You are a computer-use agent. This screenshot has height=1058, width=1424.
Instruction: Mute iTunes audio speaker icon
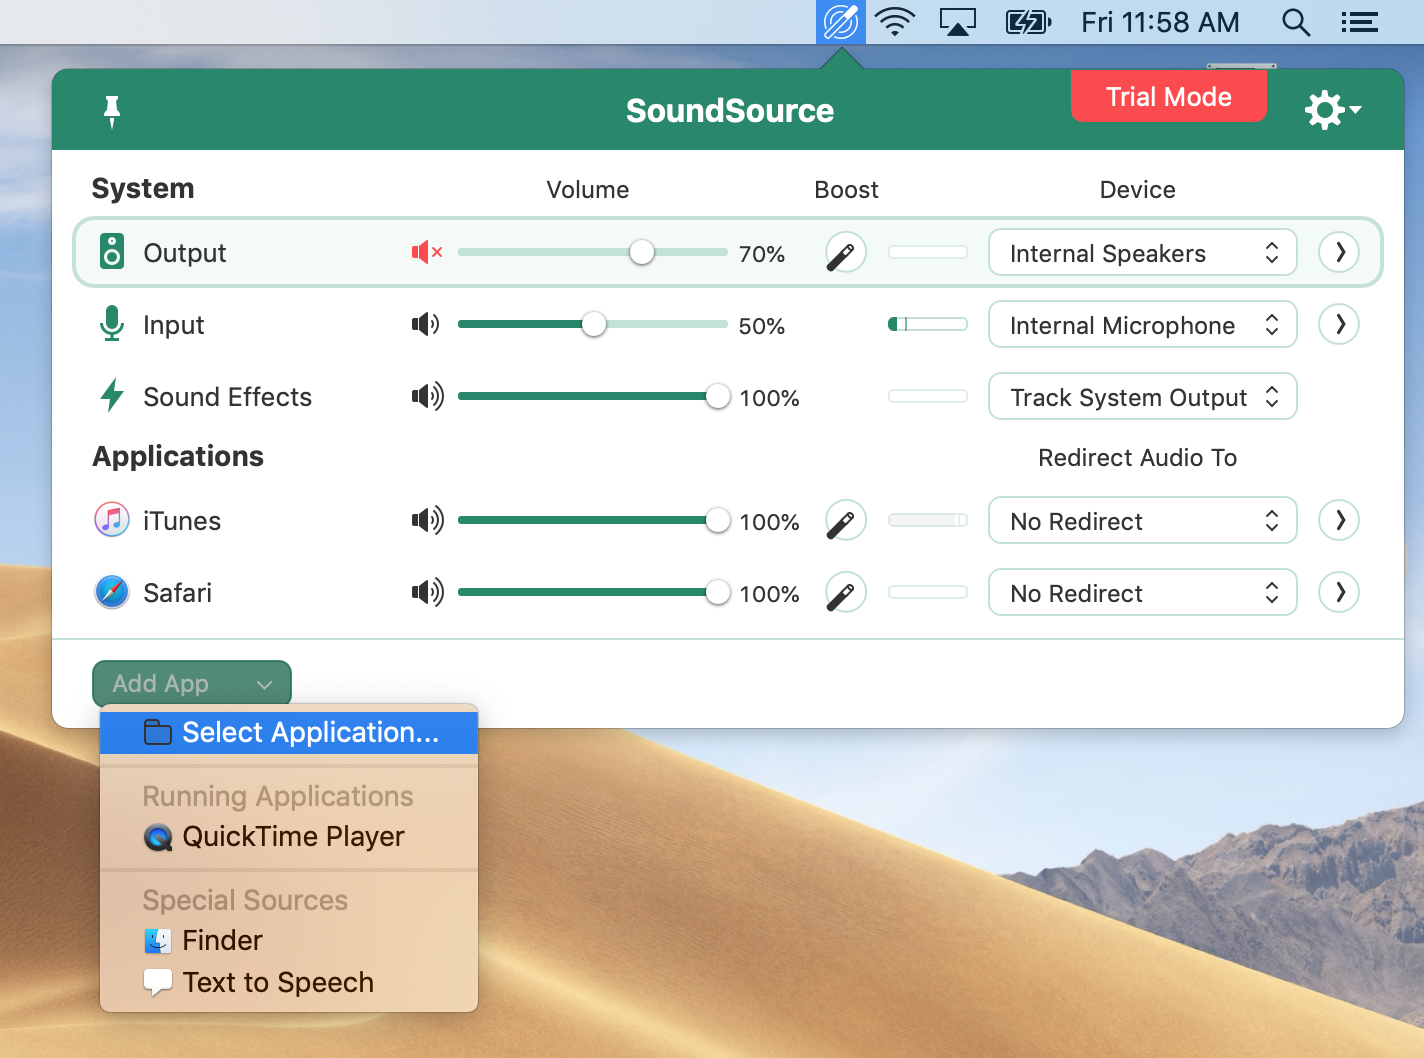[427, 521]
